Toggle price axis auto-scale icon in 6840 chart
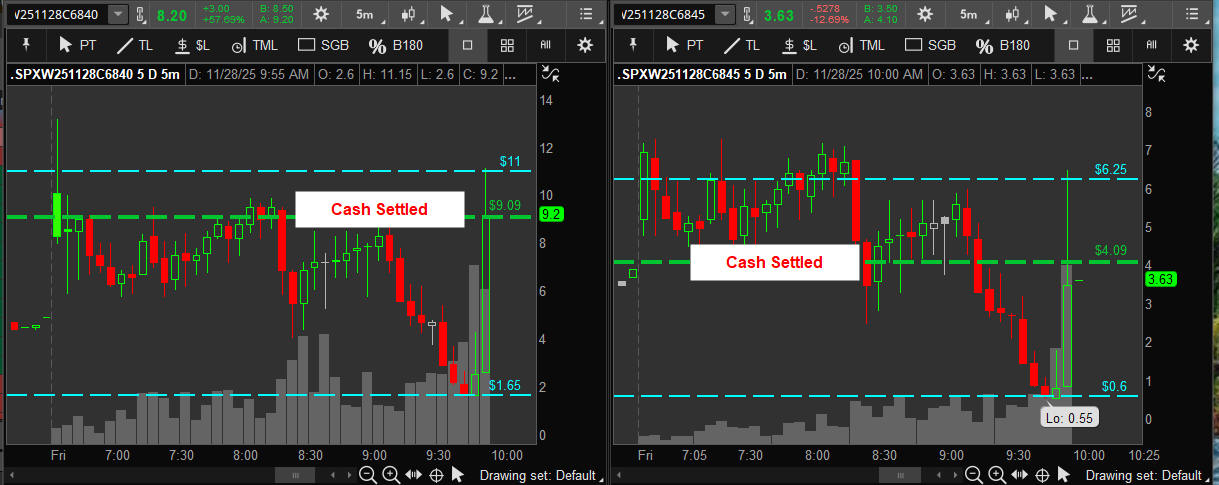This screenshot has width=1219, height=485. [550, 73]
